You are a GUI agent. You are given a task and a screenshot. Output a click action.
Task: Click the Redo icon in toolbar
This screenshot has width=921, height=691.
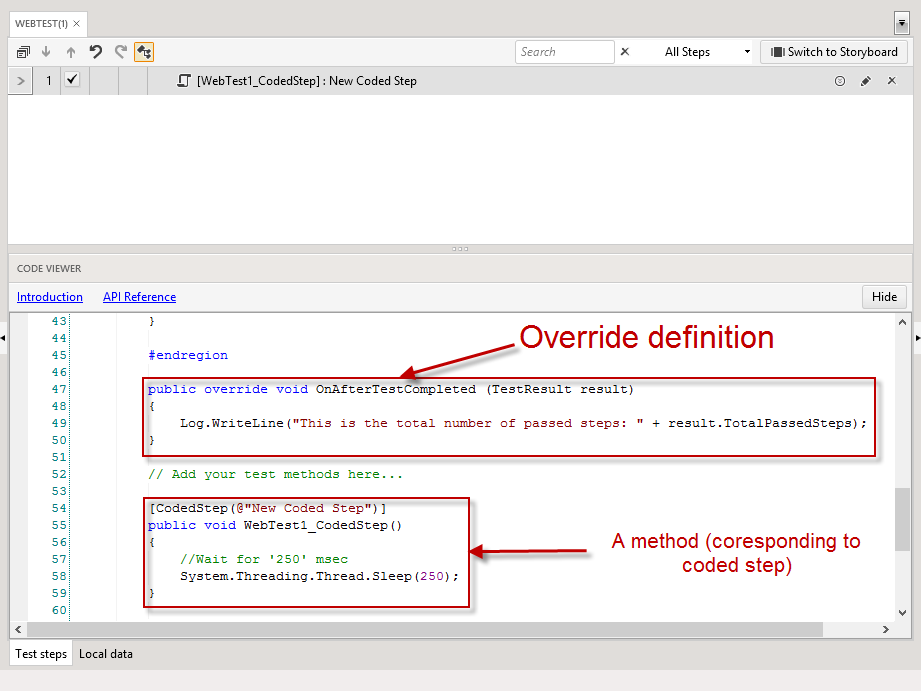pos(120,52)
